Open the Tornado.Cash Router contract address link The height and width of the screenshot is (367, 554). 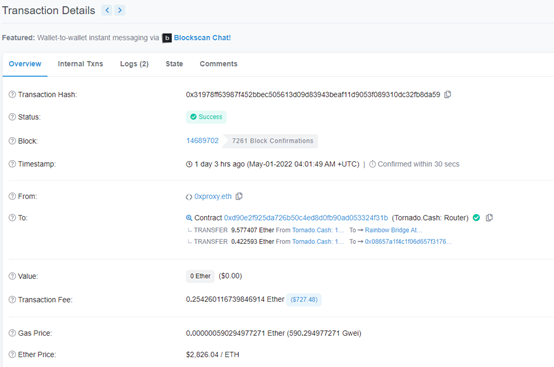click(x=306, y=218)
